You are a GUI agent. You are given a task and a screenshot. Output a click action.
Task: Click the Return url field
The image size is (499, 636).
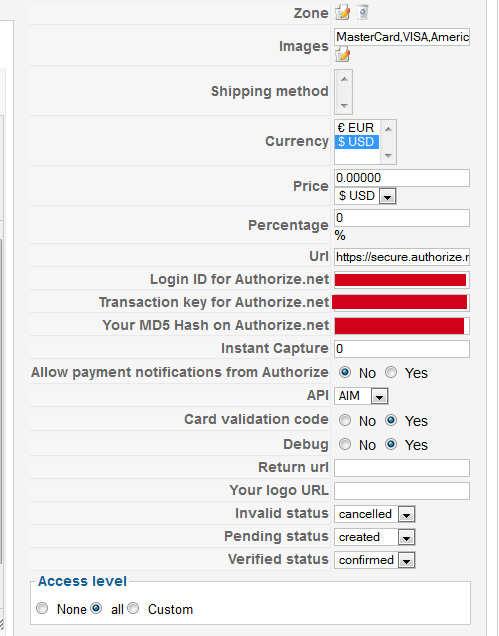pyautogui.click(x=402, y=468)
